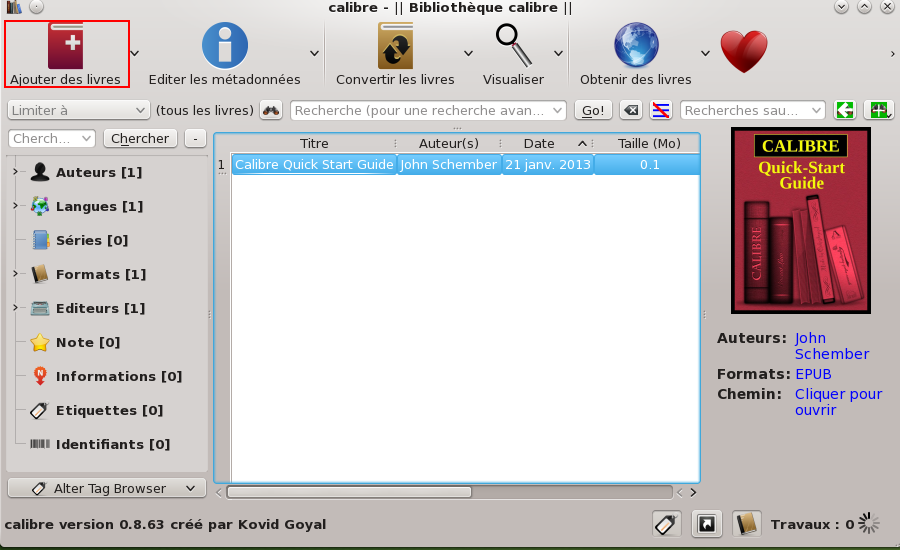Click the green arrow copy-search icon
Viewport: 900px width, 550px height.
coord(845,110)
